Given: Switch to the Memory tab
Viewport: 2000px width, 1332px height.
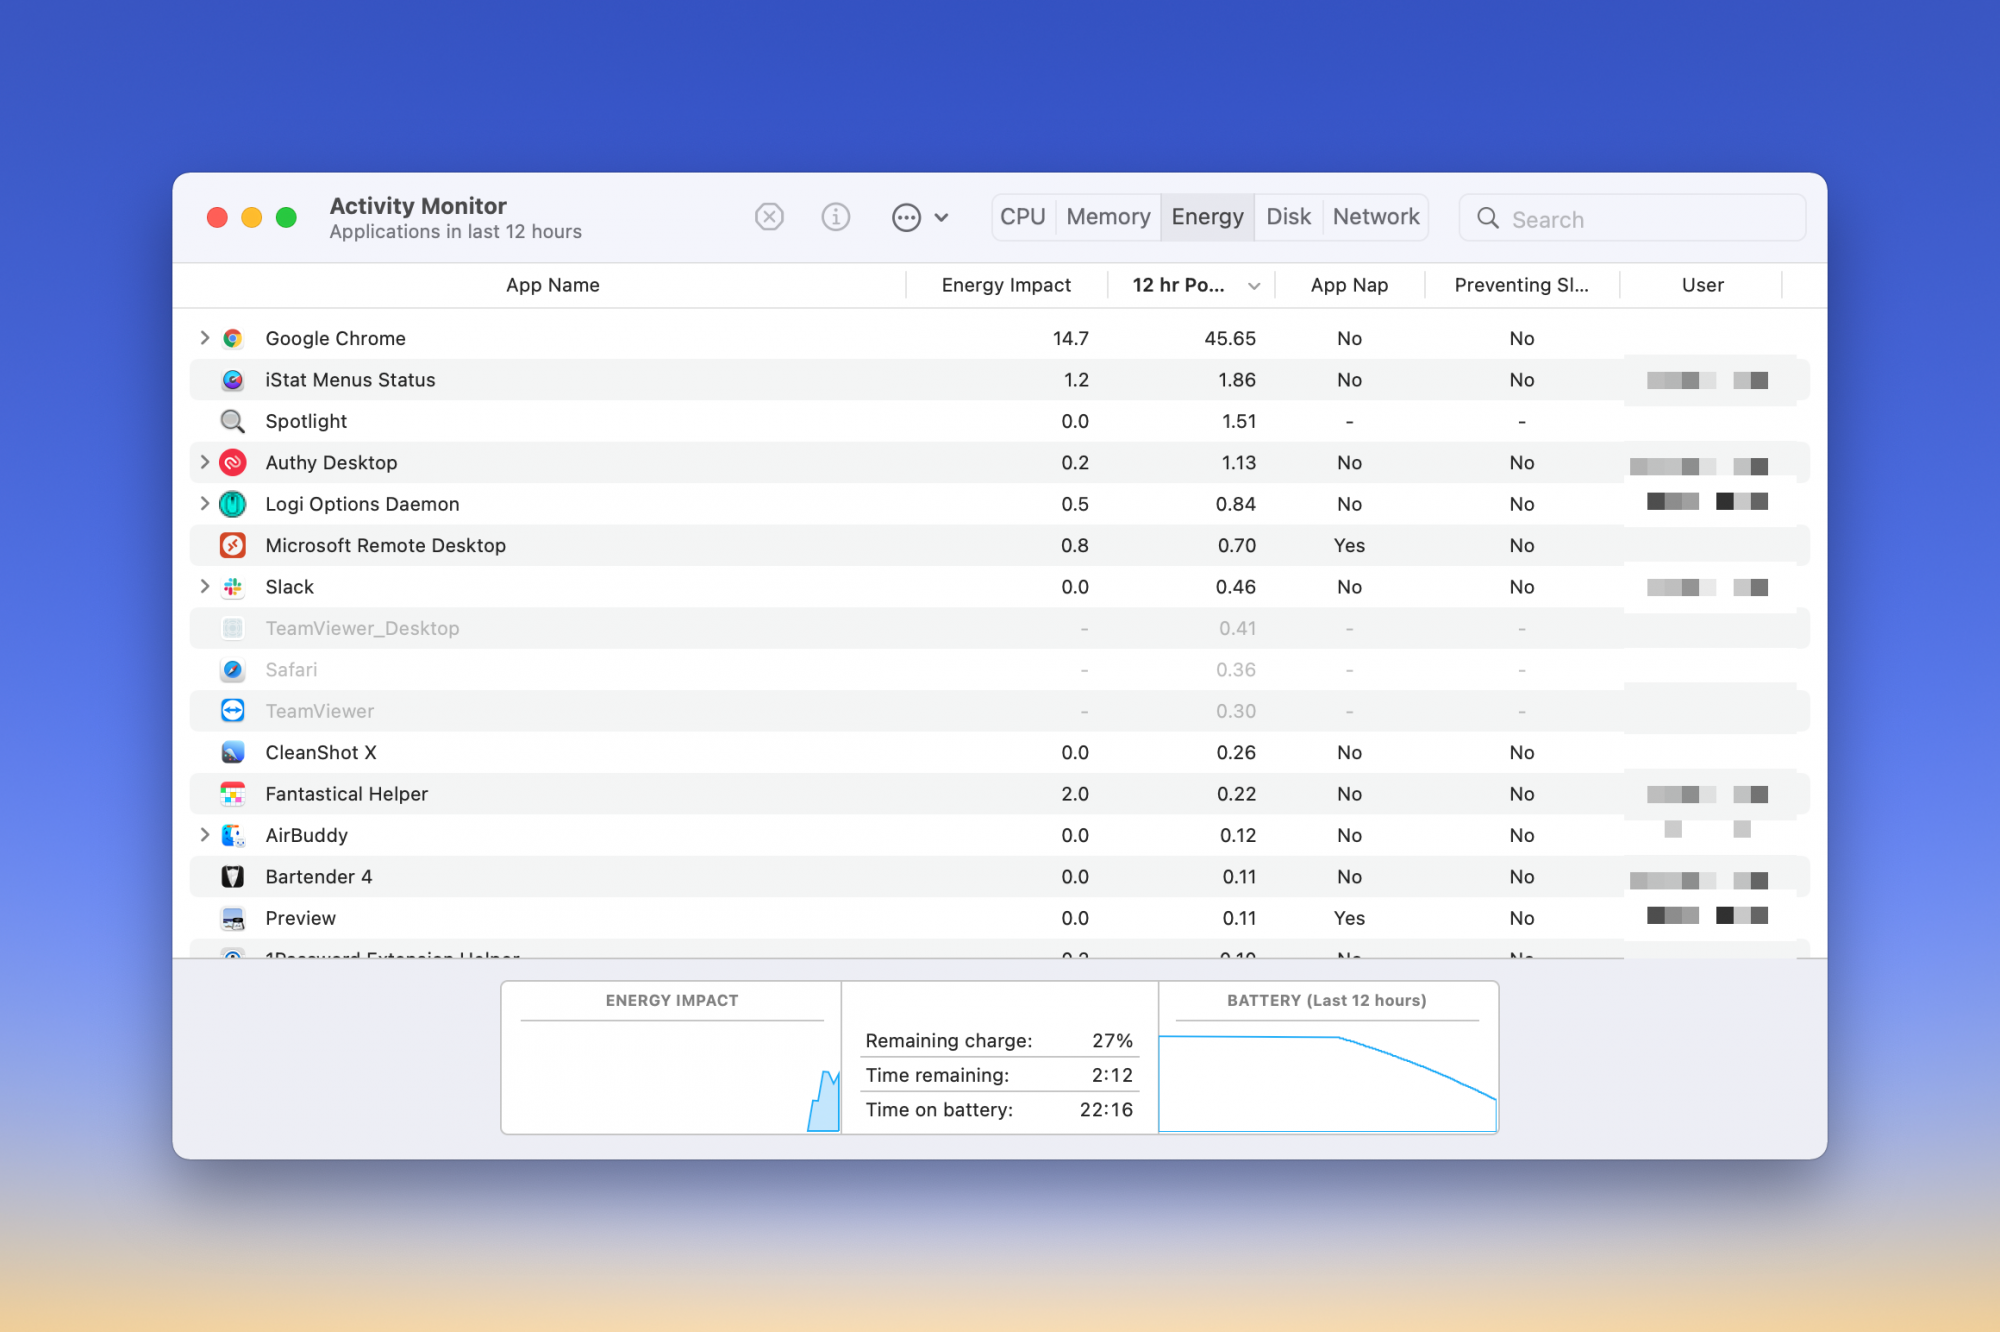Looking at the screenshot, I should coord(1108,217).
